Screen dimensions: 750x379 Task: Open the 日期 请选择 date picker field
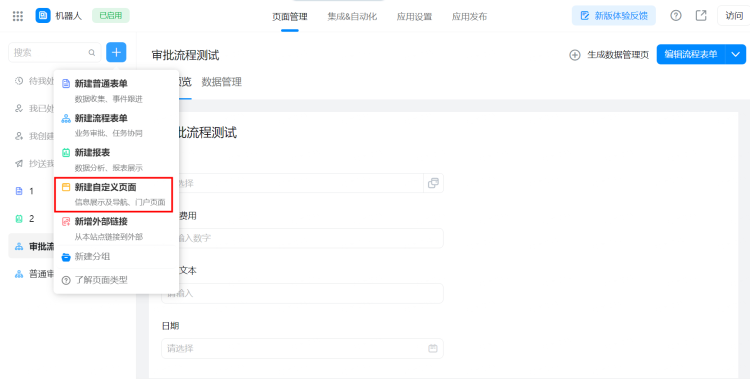point(302,348)
